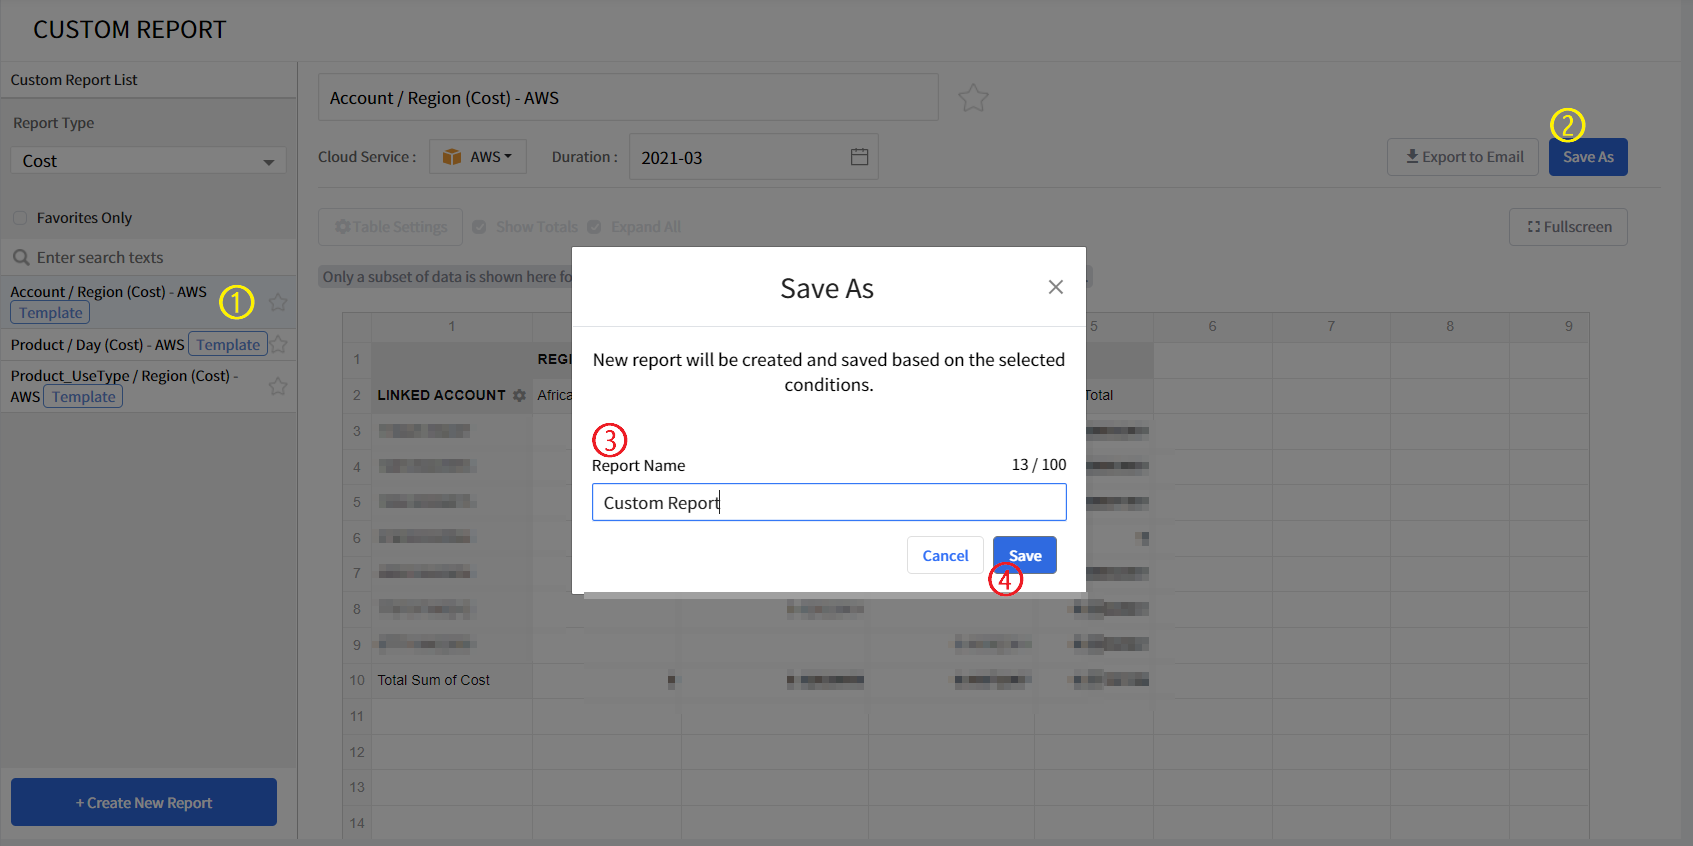Close the Save As dialog
1693x846 pixels.
point(1055,287)
